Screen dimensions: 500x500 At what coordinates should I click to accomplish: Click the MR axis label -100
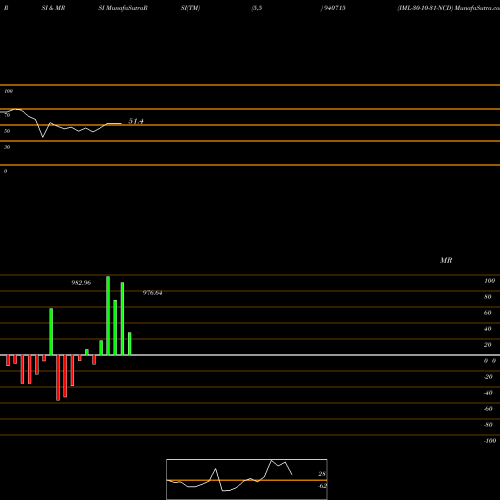pos(490,441)
